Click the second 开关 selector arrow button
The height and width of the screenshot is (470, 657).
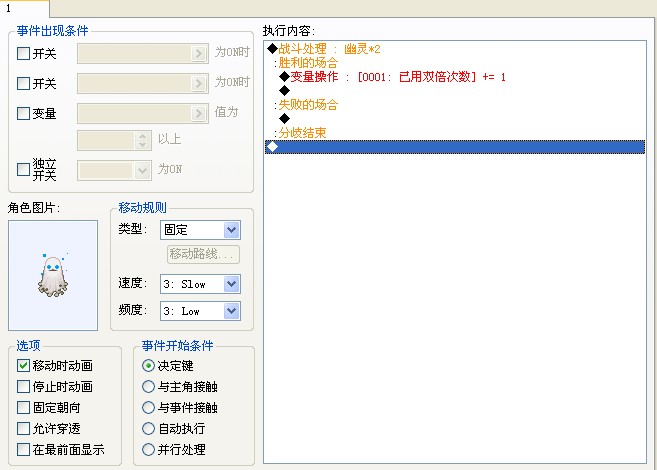click(x=199, y=83)
